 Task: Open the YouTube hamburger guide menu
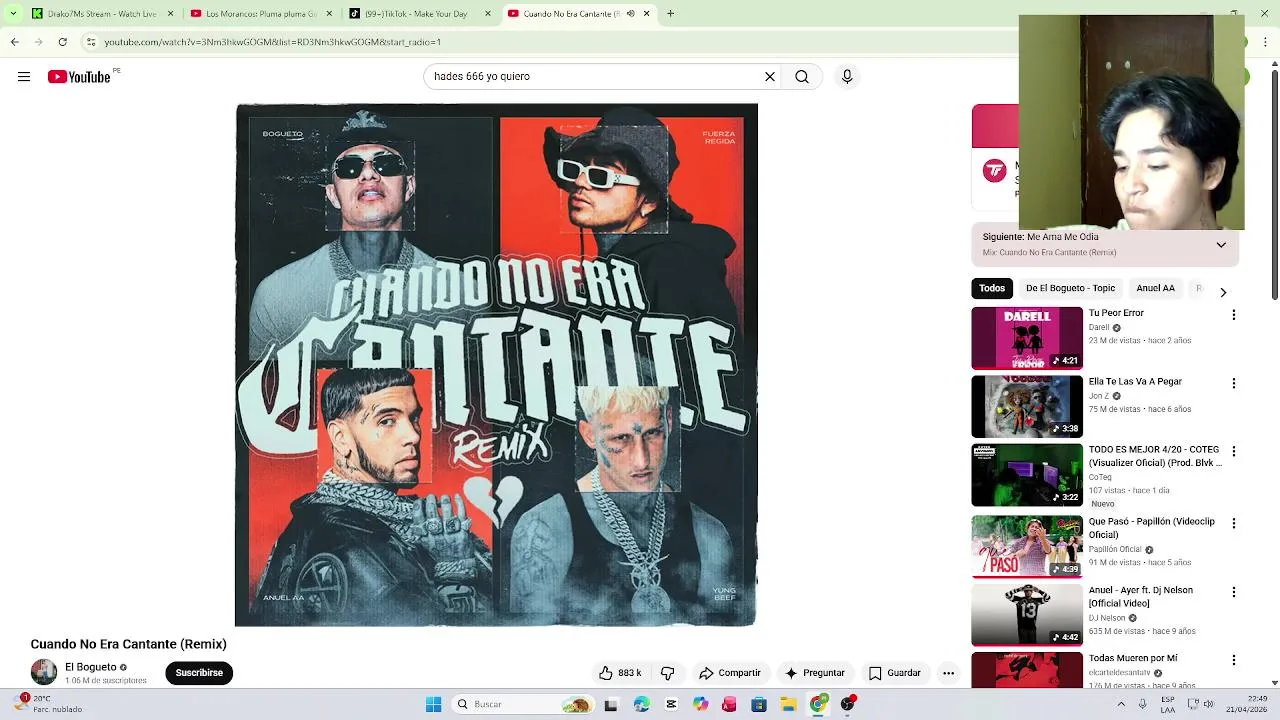pyautogui.click(x=24, y=77)
